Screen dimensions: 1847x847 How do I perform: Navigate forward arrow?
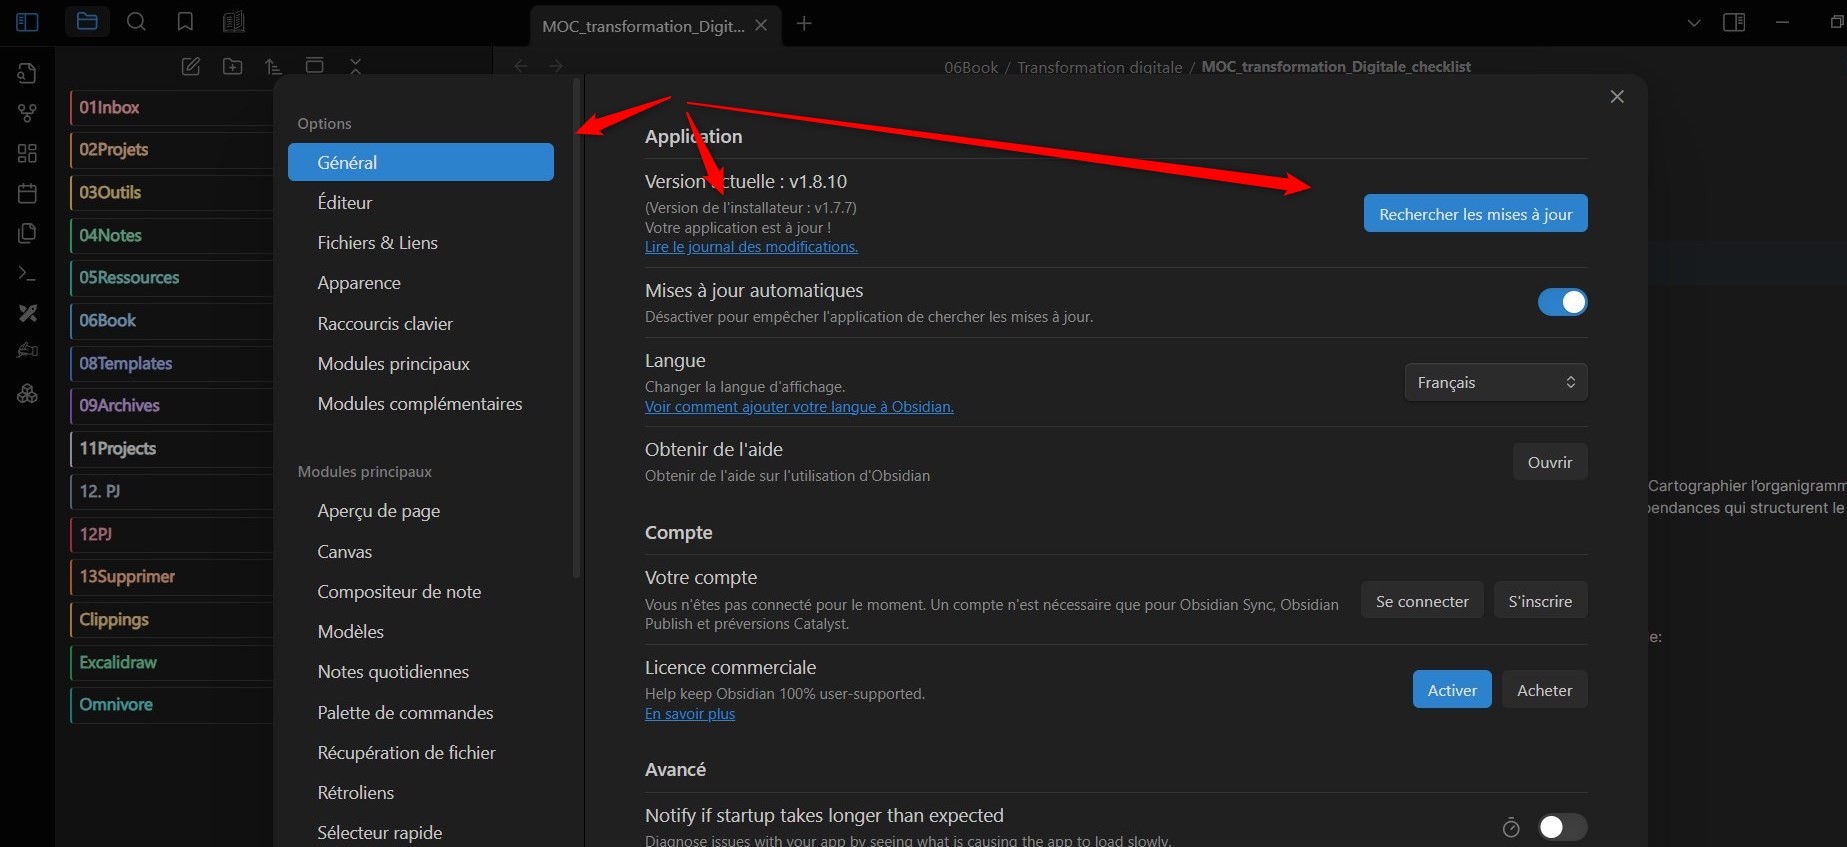(556, 66)
